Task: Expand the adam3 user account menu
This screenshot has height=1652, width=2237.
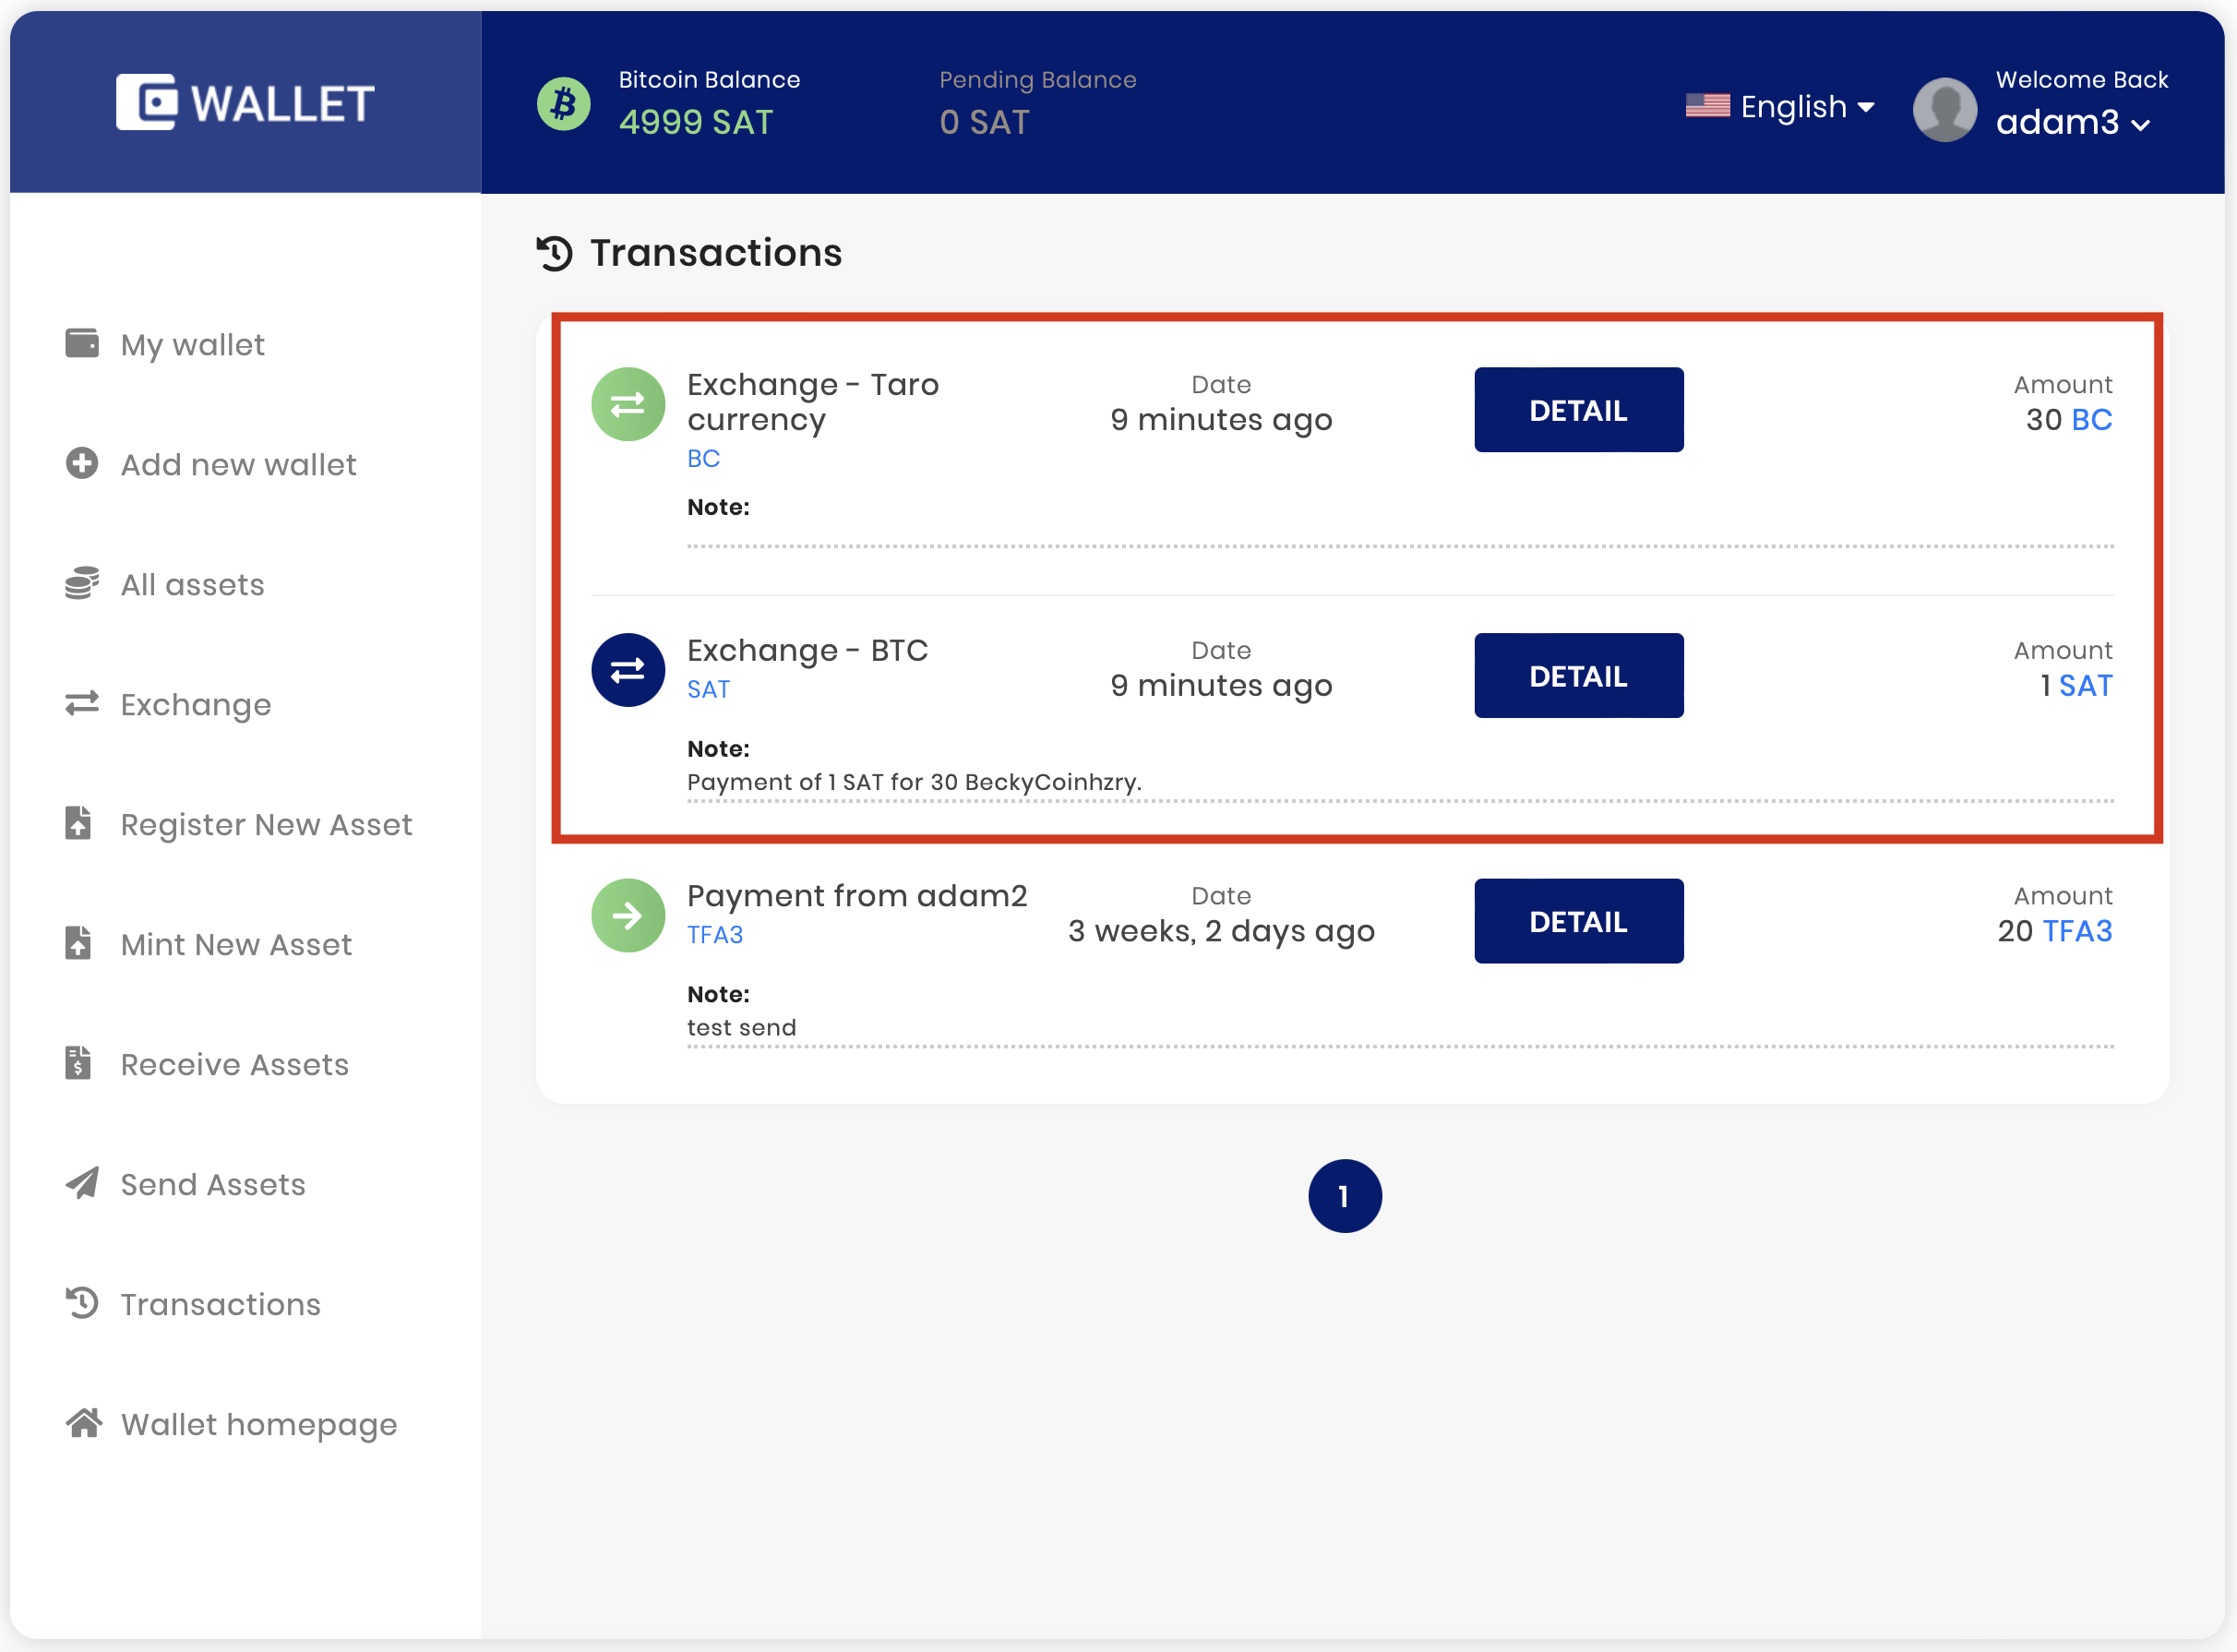Action: point(2073,123)
